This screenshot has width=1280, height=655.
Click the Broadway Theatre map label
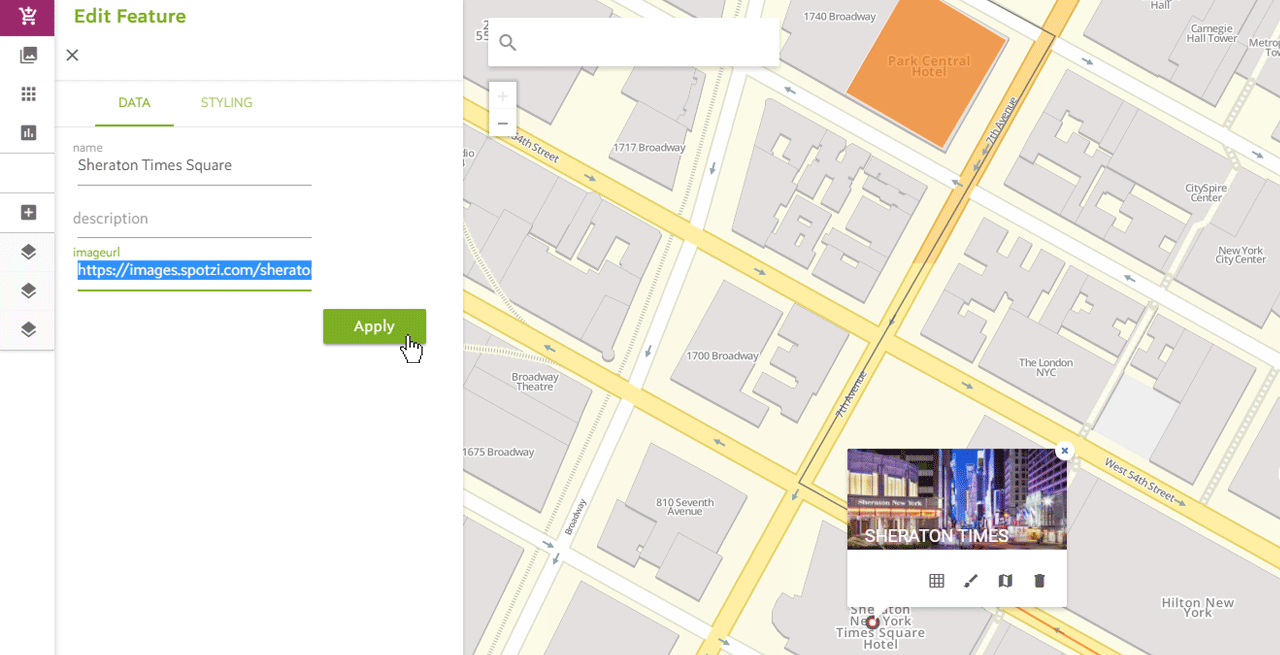(535, 382)
